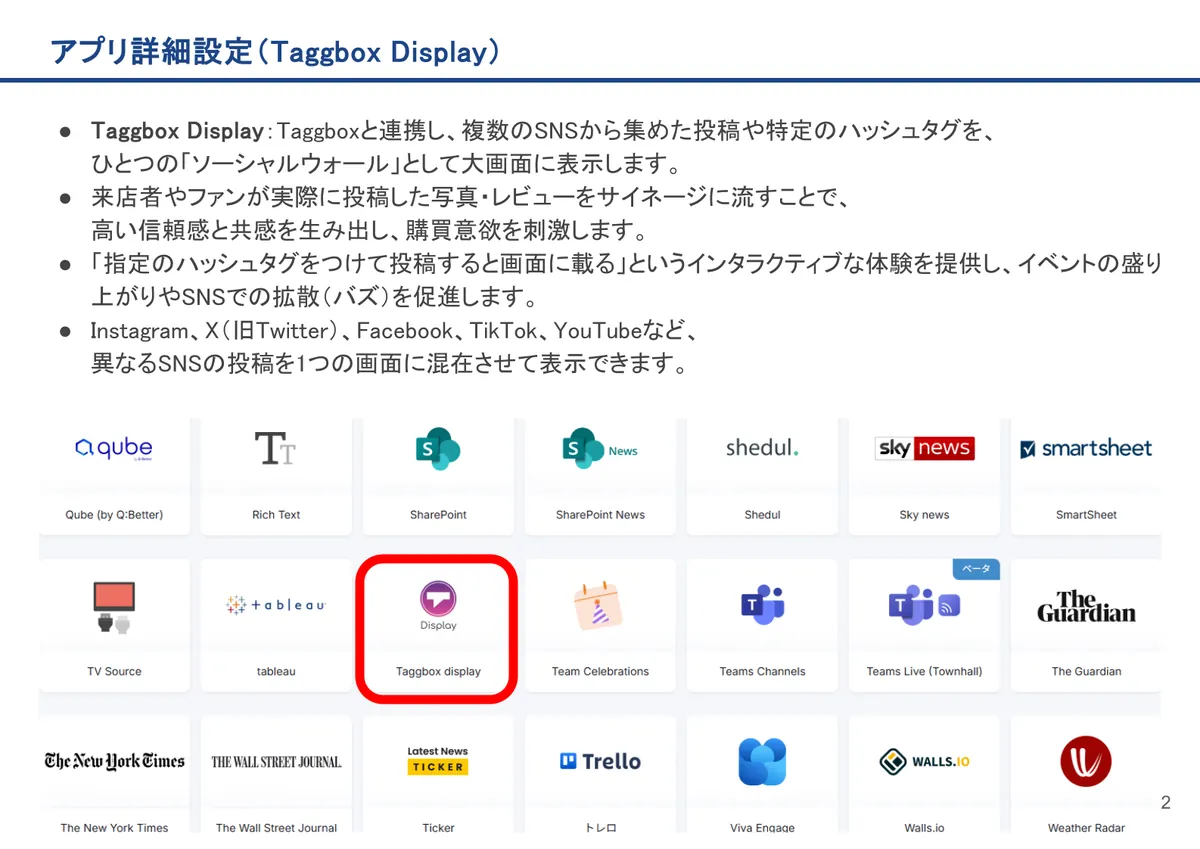This screenshot has height=849, width=1200.
Task: Click the bold "Taggbox Display" bullet heading
Action: (177, 131)
